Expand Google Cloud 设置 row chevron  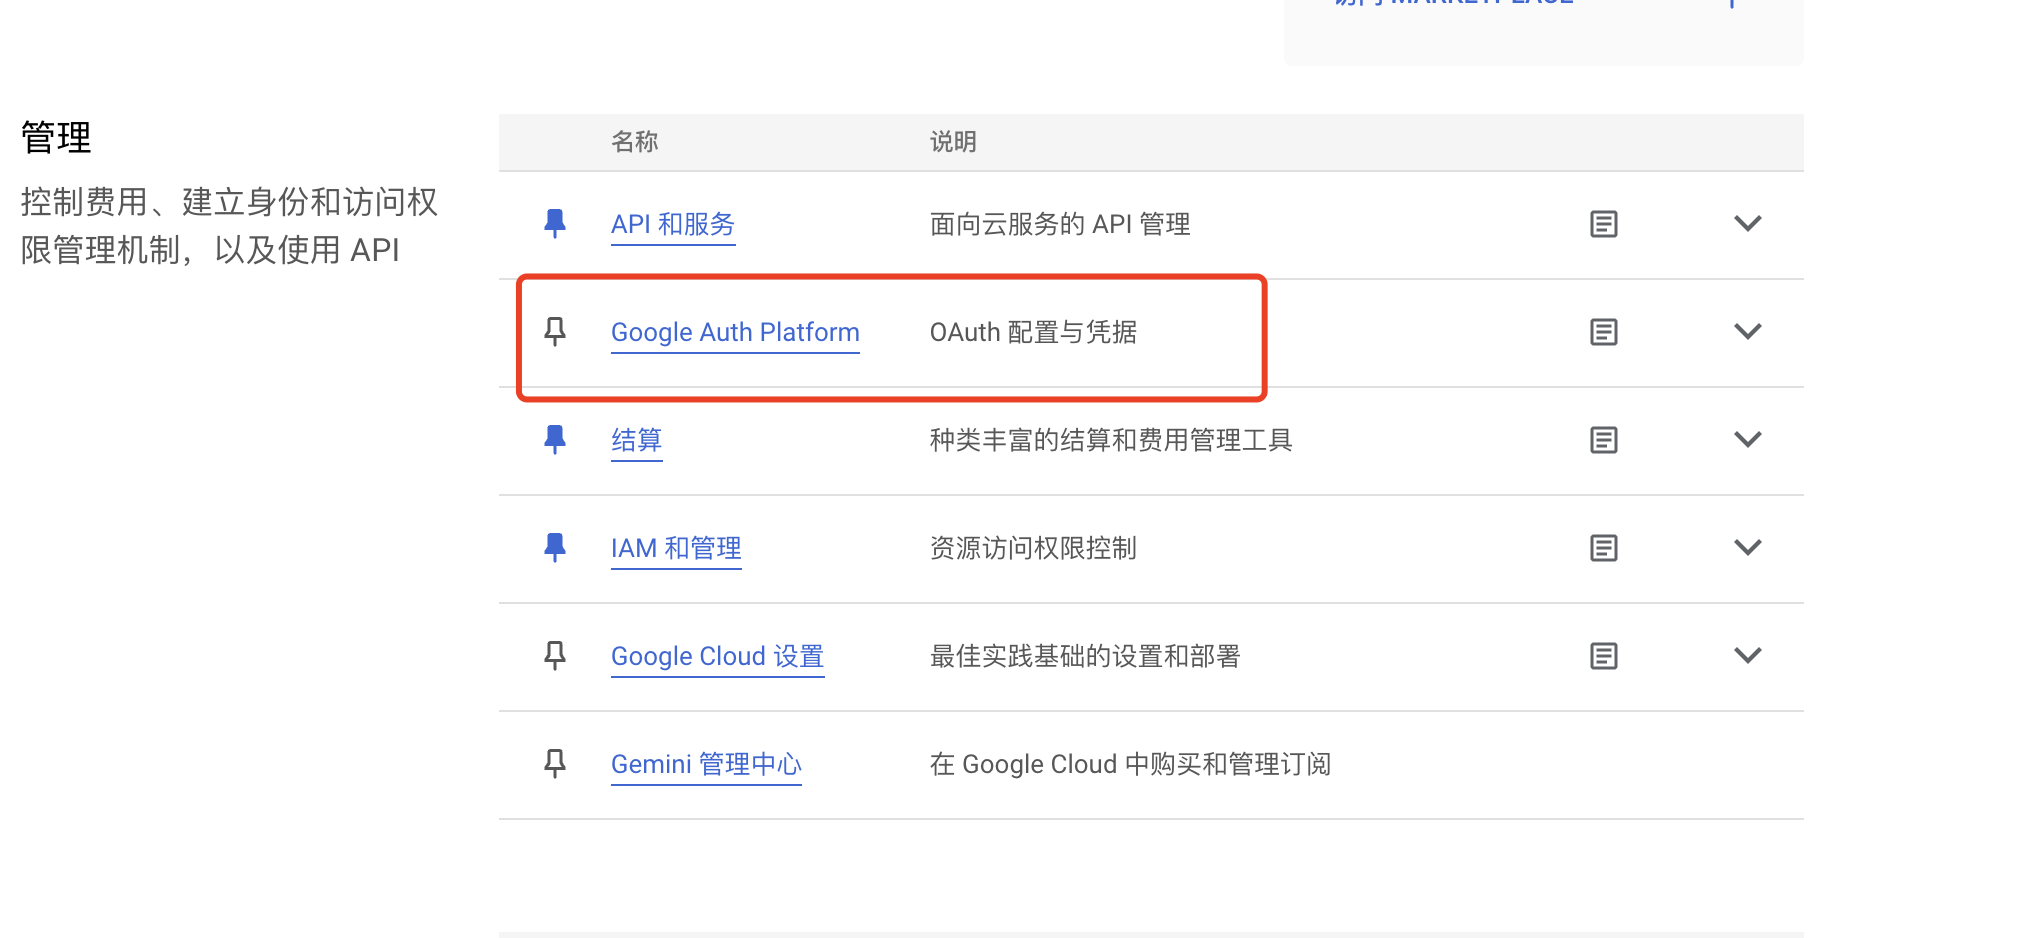pos(1747,656)
